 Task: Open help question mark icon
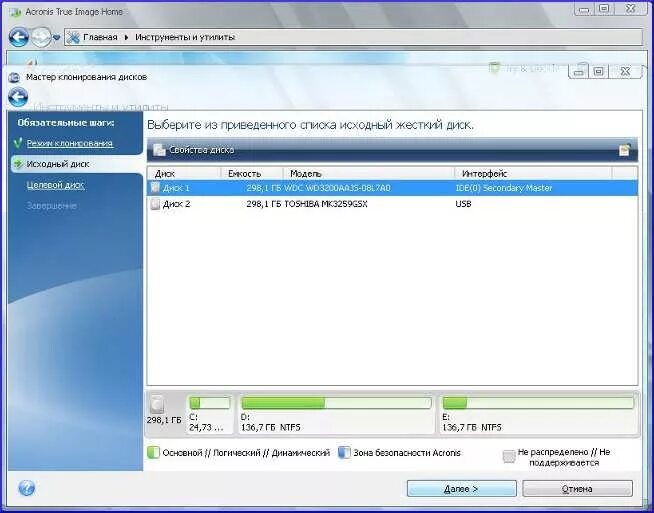click(x=27, y=488)
